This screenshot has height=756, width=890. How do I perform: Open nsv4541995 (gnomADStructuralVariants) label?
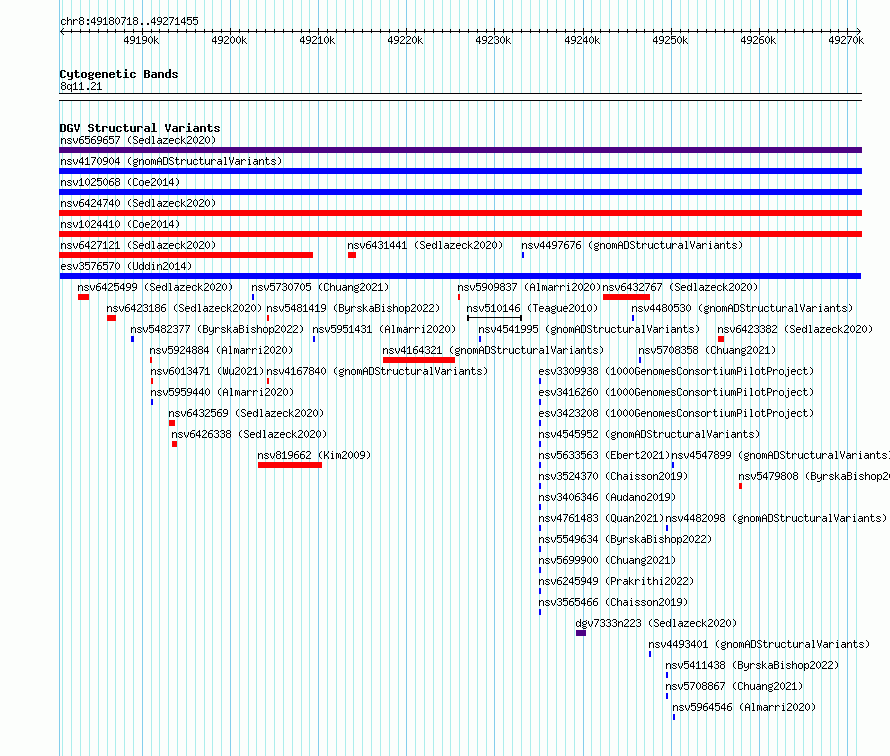[x=589, y=329]
